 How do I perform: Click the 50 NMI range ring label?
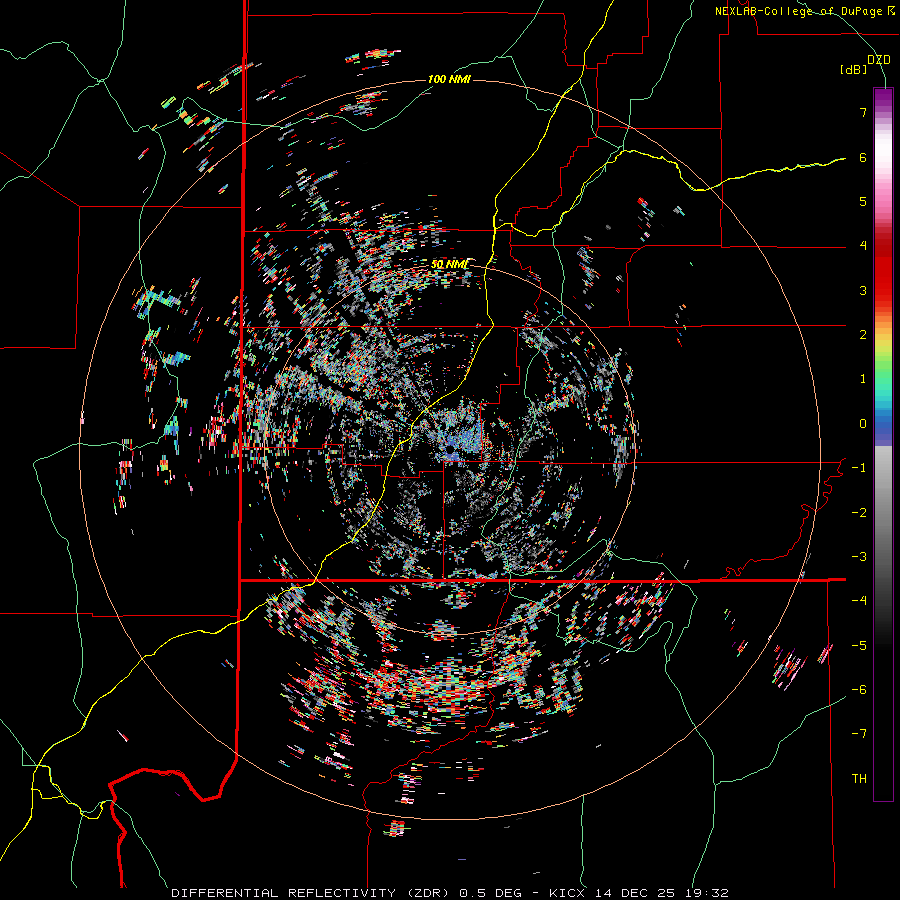(x=449, y=264)
